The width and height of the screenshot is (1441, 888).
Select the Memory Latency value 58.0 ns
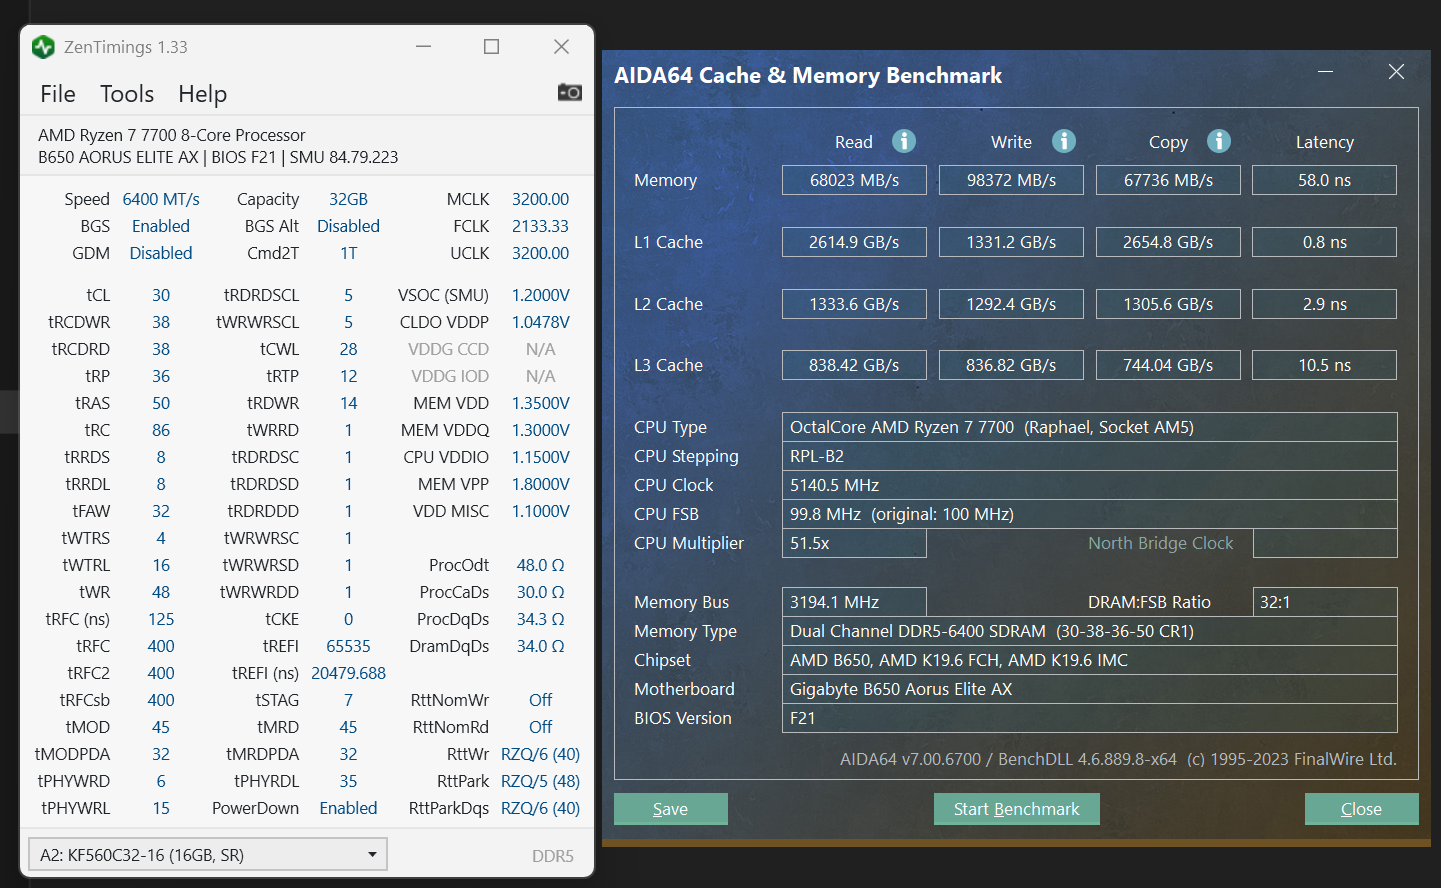tap(1324, 180)
